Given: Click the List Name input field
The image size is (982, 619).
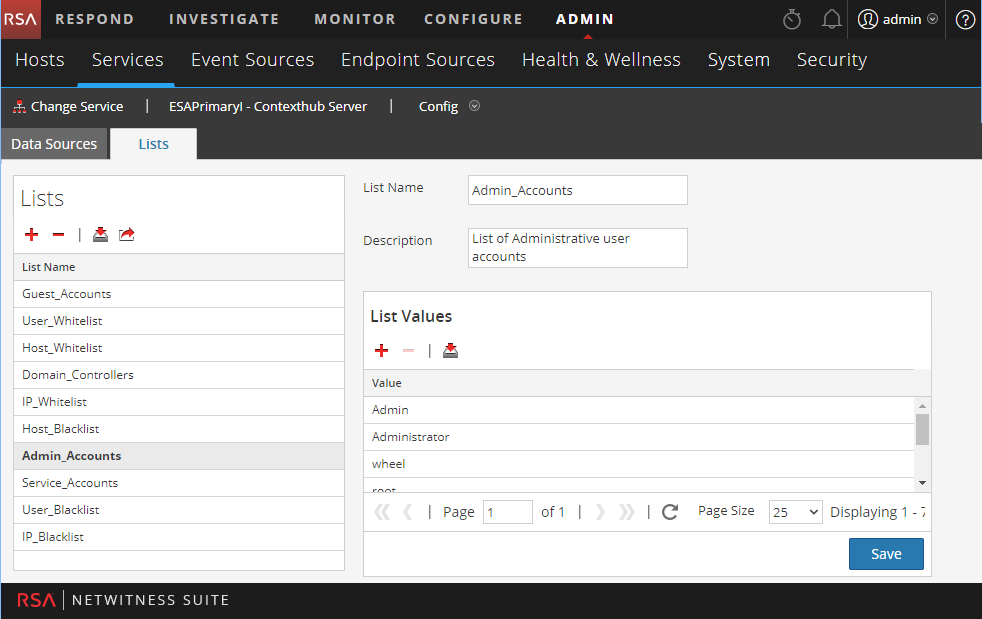Looking at the screenshot, I should tap(577, 190).
